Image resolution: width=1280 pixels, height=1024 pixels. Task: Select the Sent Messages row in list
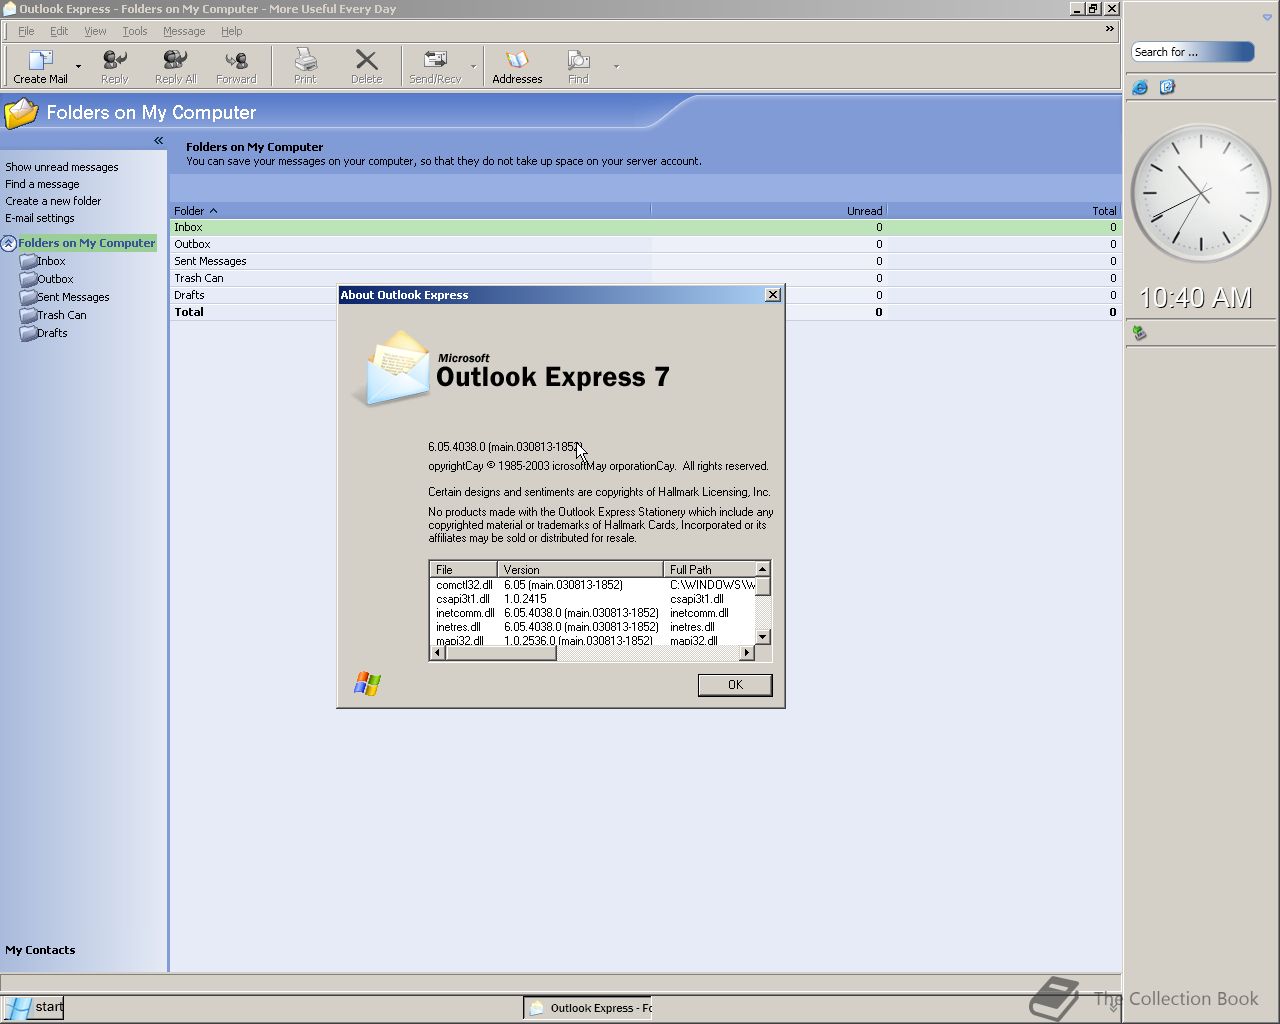point(645,261)
